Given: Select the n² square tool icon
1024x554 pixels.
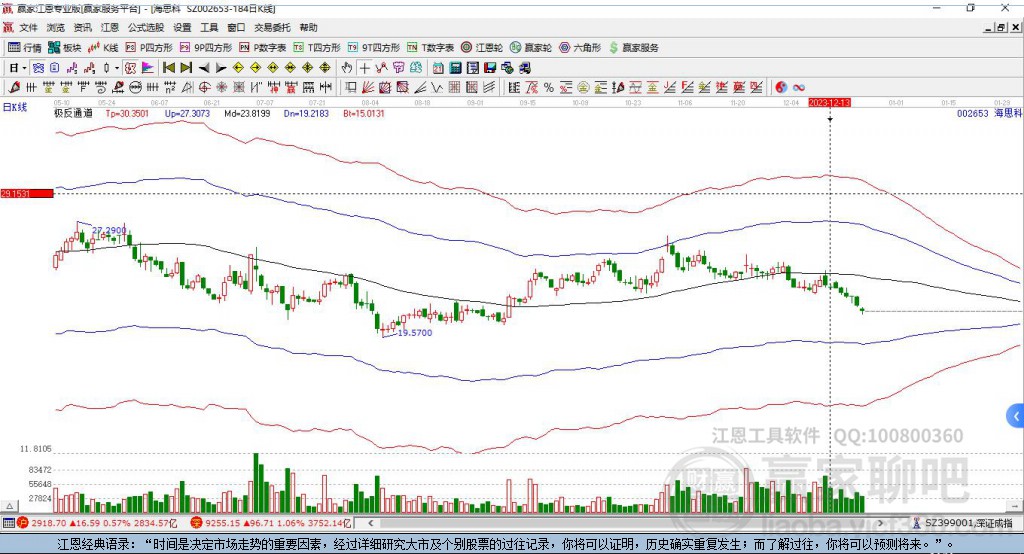Looking at the screenshot, I should pos(170,88).
